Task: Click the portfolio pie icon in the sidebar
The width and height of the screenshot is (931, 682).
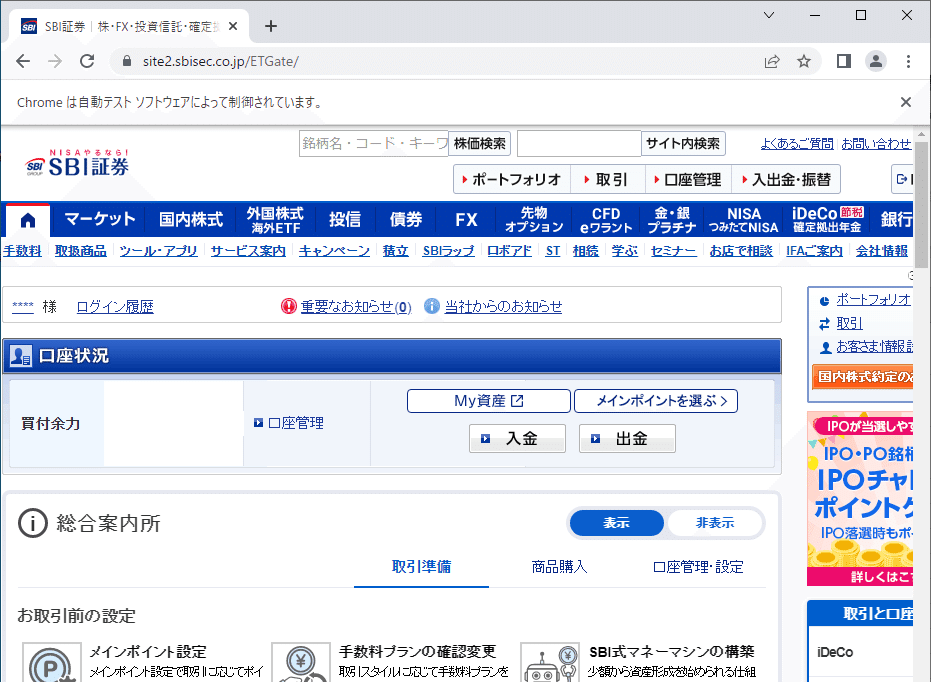Action: (x=824, y=301)
